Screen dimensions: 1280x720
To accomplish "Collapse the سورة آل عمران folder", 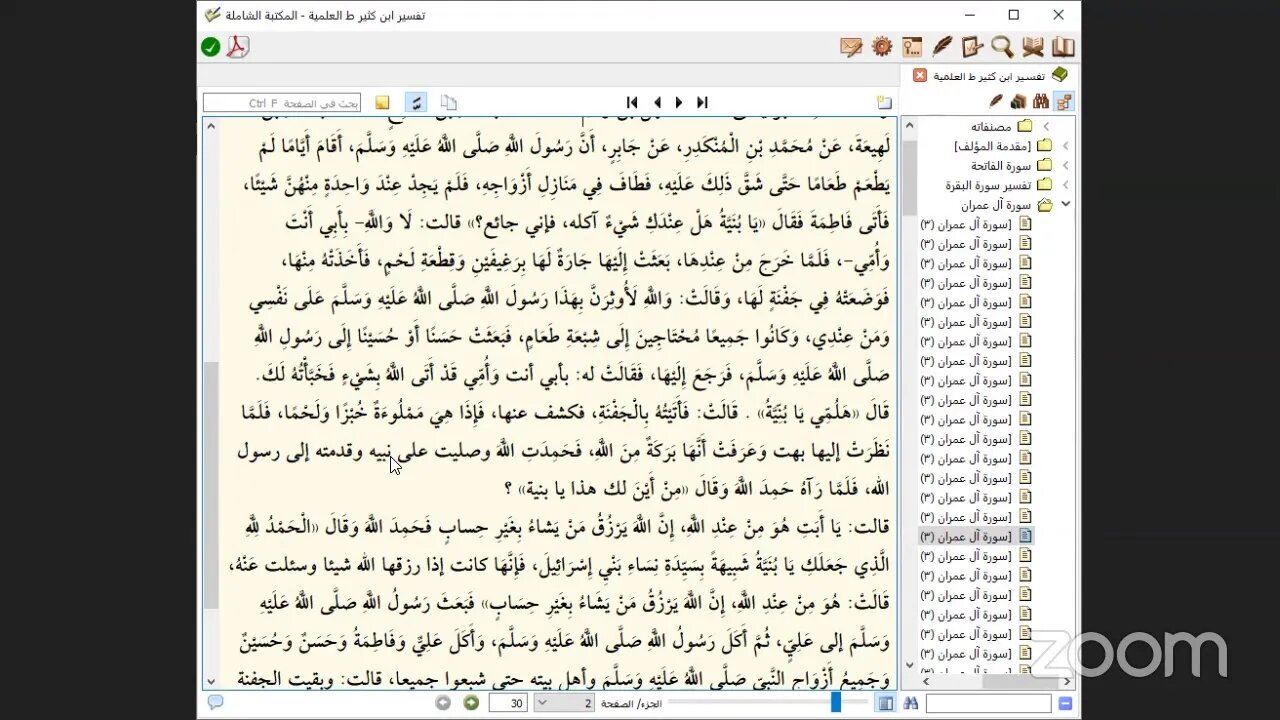I will click(1066, 204).
